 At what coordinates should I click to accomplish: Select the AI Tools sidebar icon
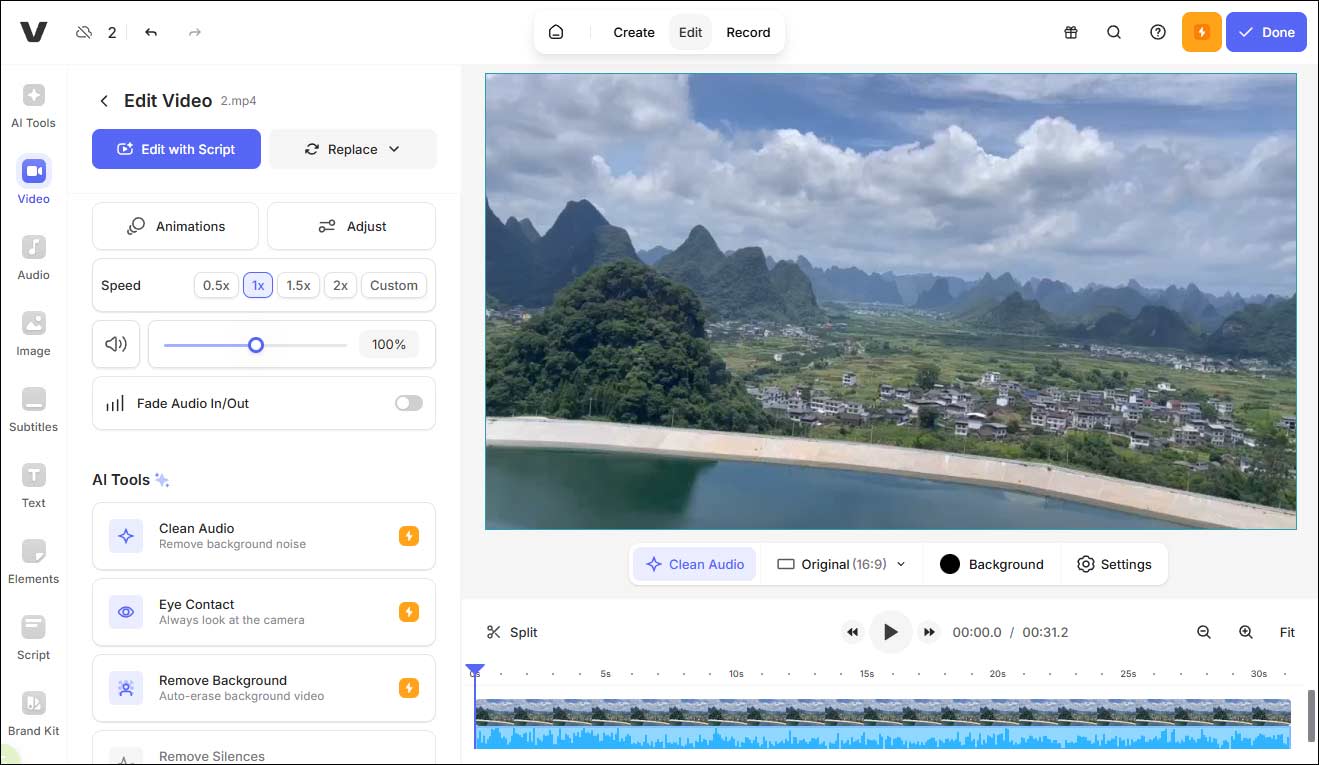tap(33, 104)
